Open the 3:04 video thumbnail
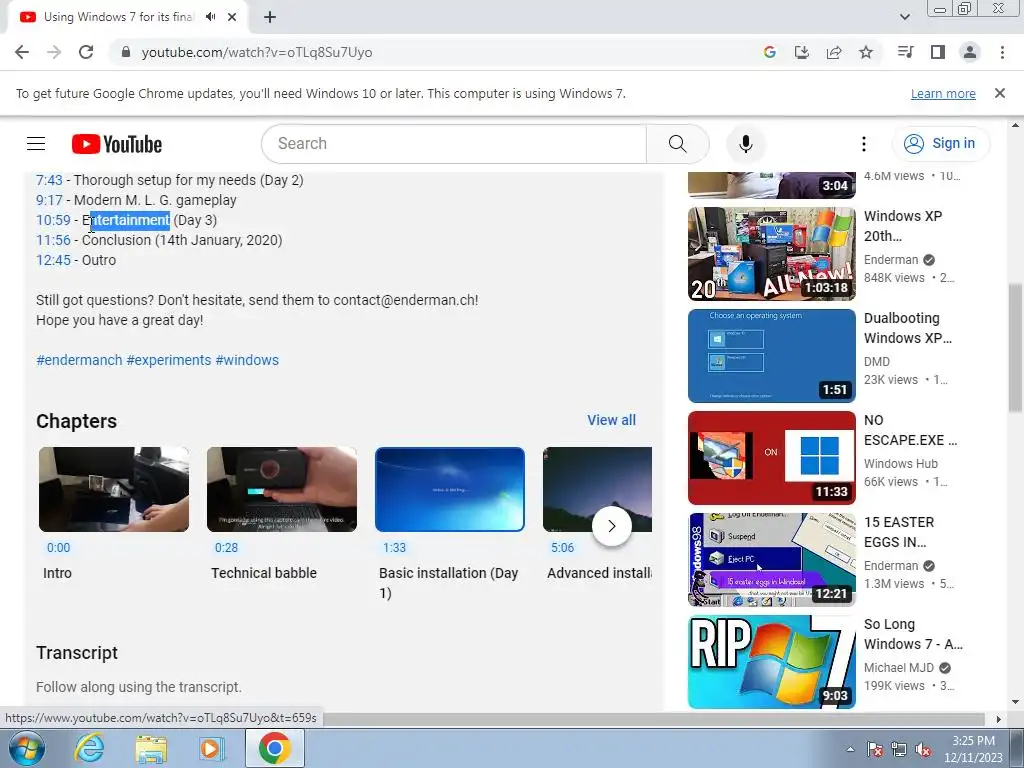This screenshot has height=768, width=1024. click(x=772, y=185)
